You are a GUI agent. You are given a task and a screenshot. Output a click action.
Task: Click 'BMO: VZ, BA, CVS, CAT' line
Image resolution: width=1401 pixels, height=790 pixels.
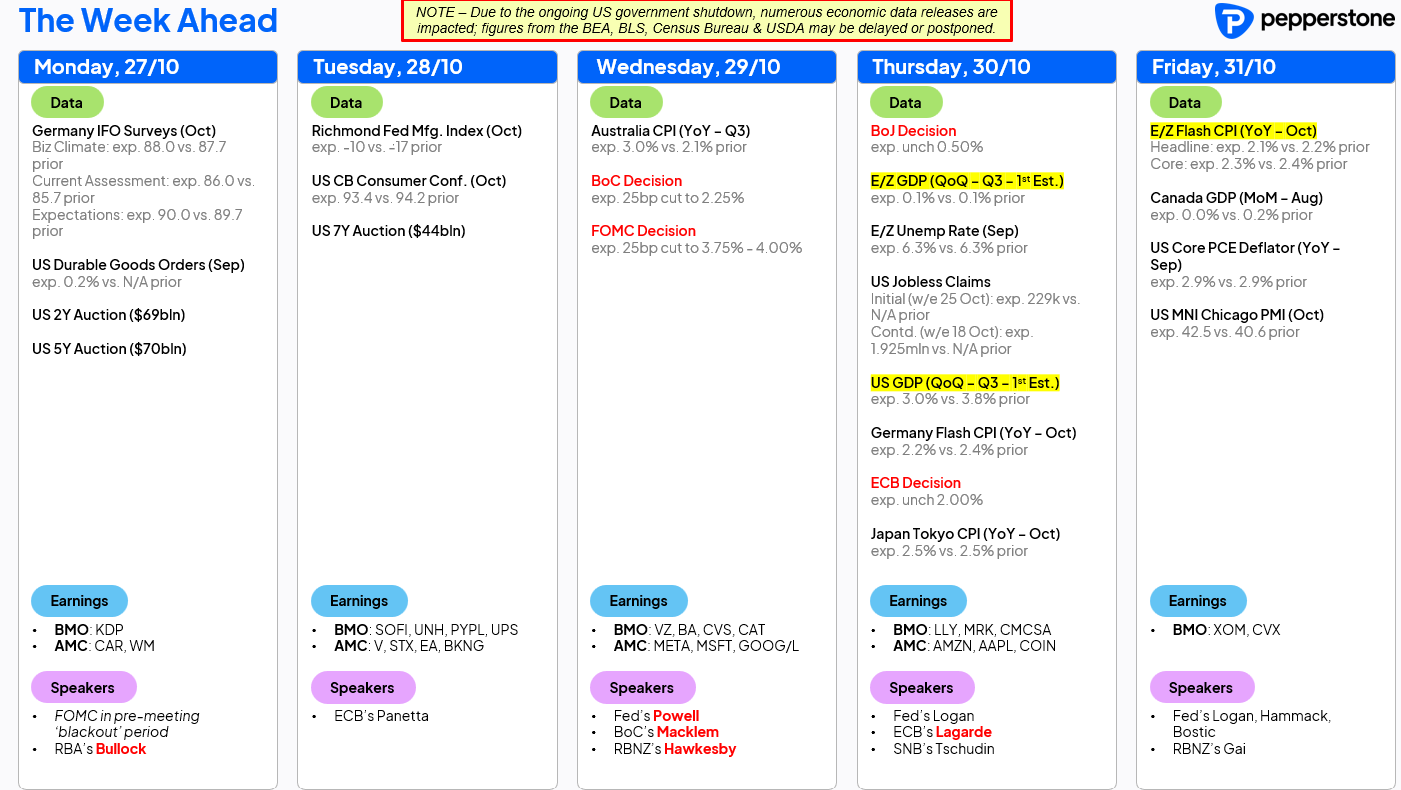[689, 630]
